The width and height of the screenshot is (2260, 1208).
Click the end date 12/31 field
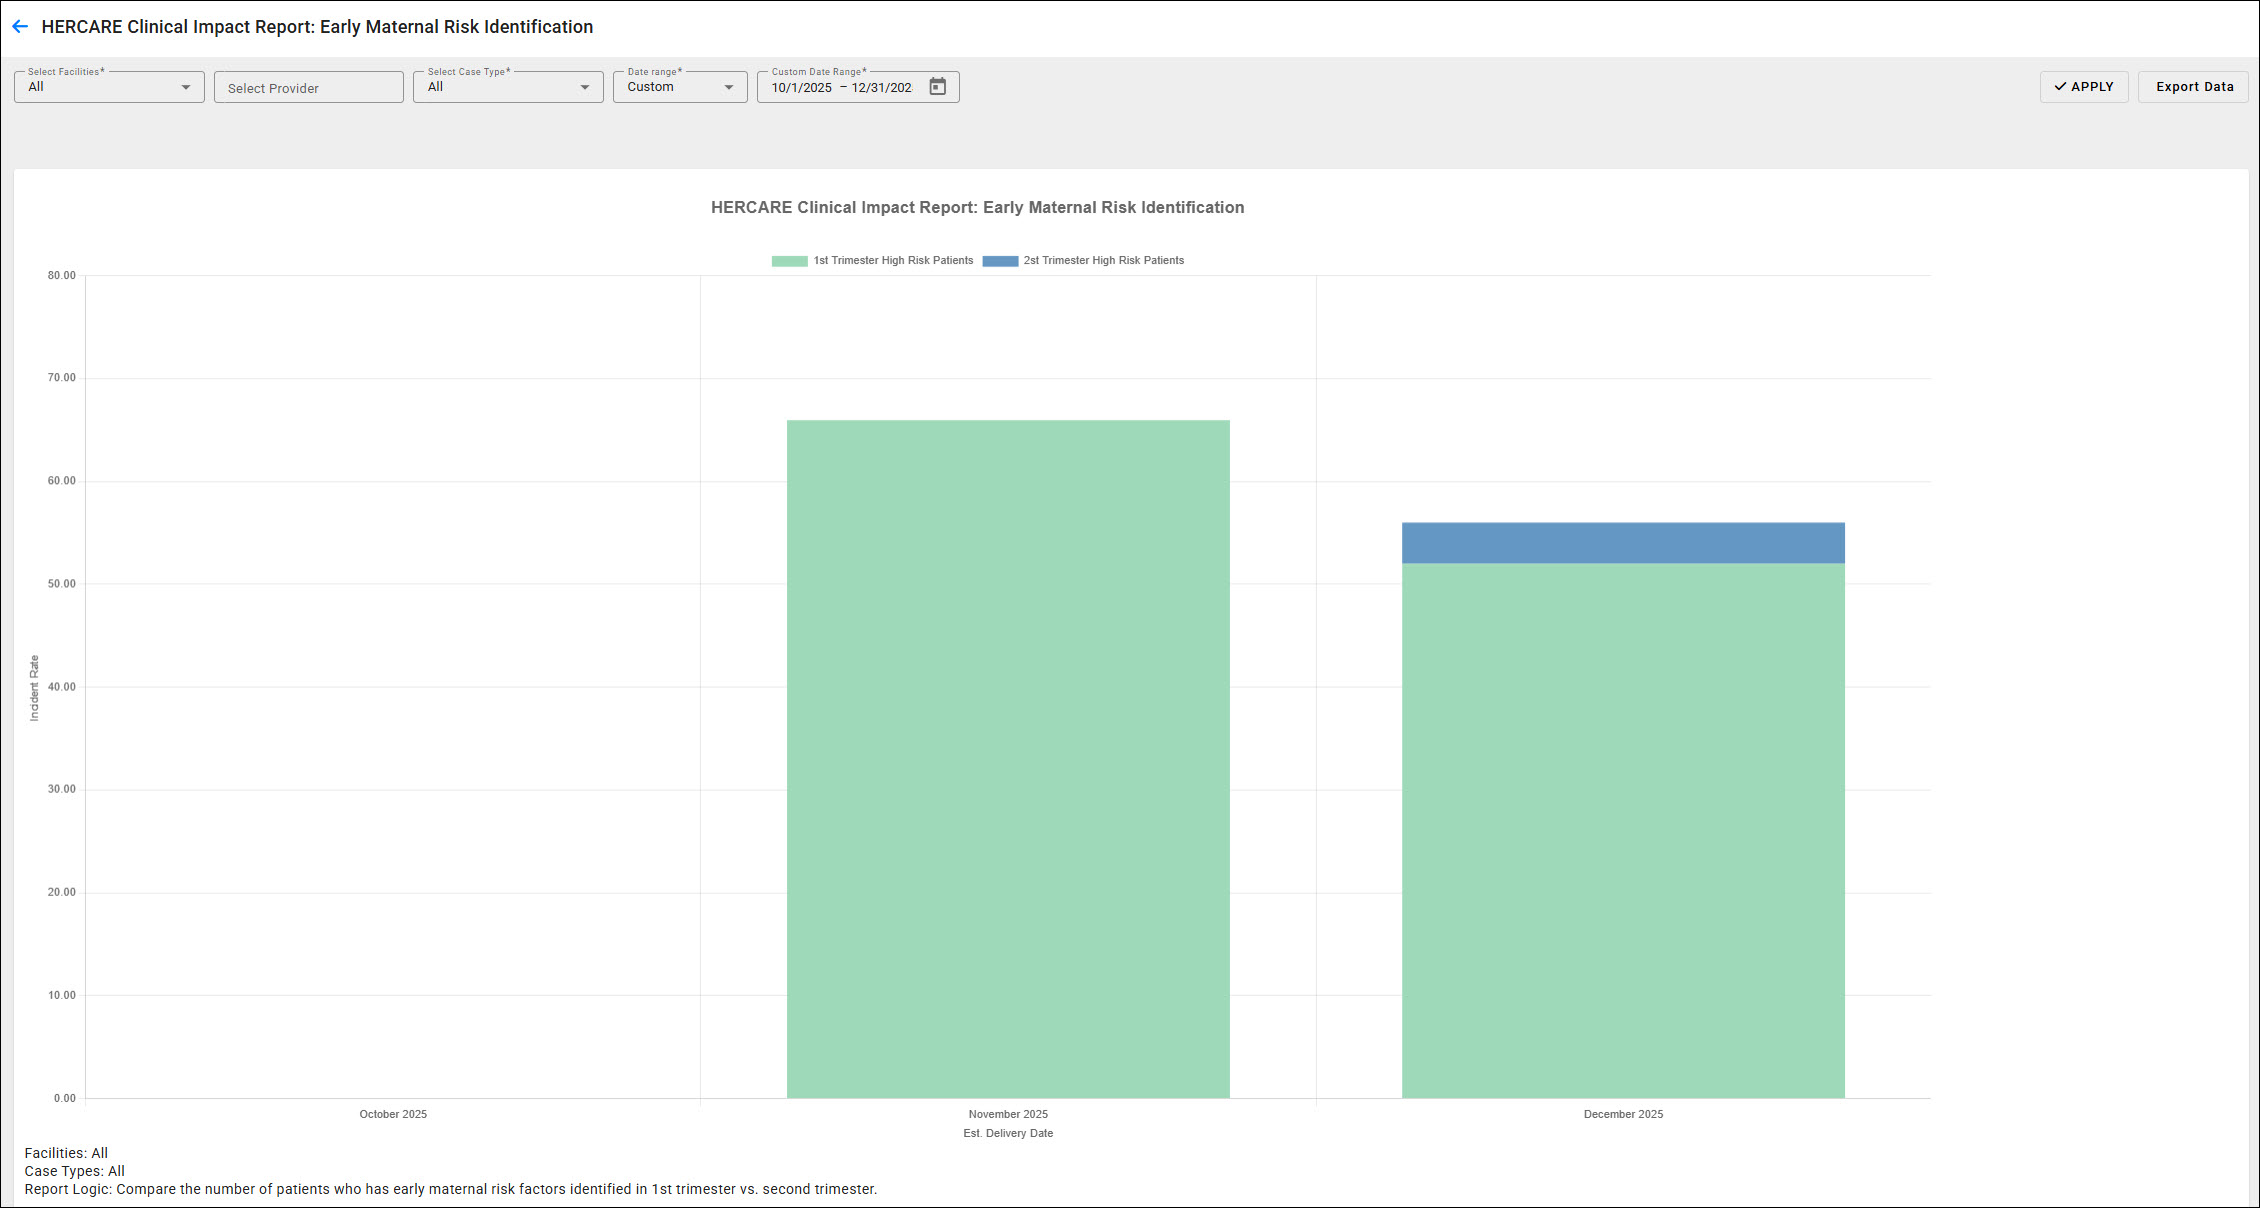[x=882, y=88]
